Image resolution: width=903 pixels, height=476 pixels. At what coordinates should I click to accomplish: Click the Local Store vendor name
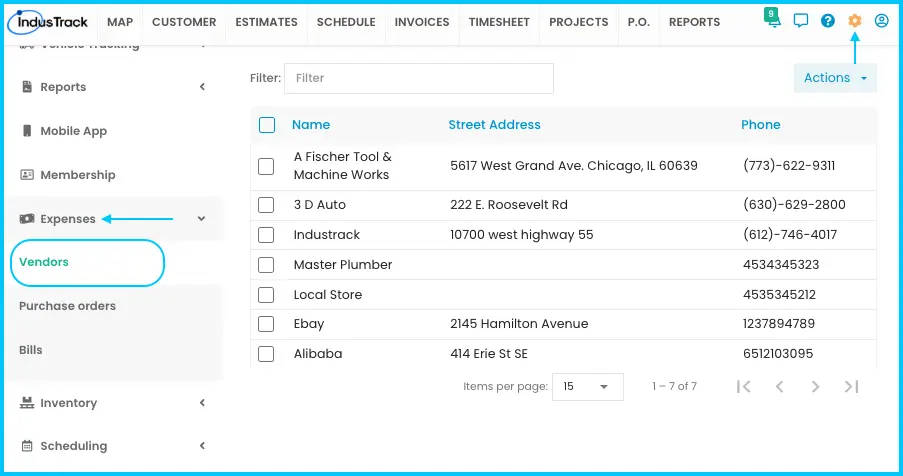pos(328,295)
